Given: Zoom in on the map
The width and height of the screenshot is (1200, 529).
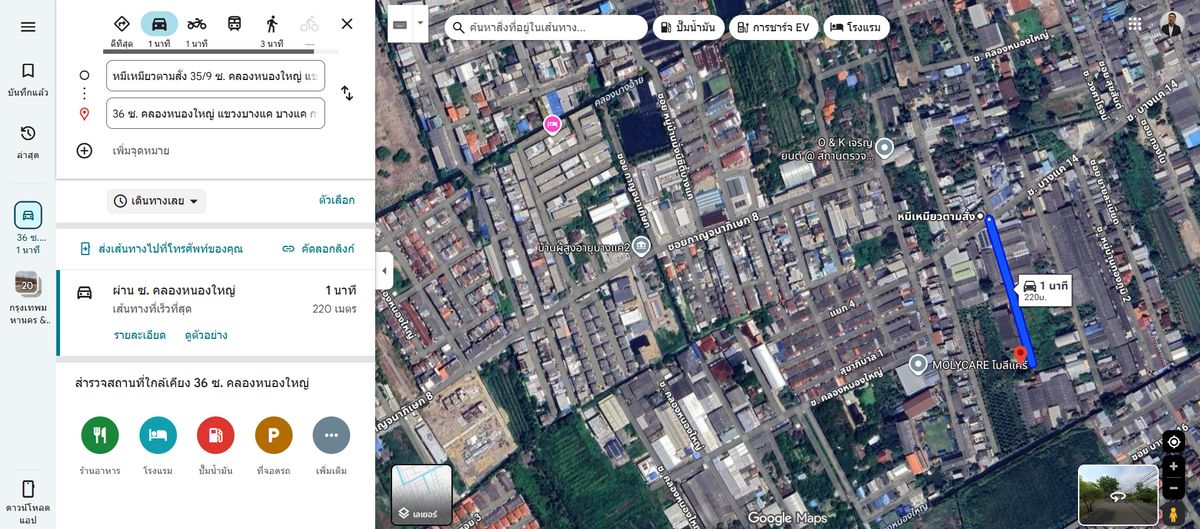Looking at the screenshot, I should (1174, 467).
